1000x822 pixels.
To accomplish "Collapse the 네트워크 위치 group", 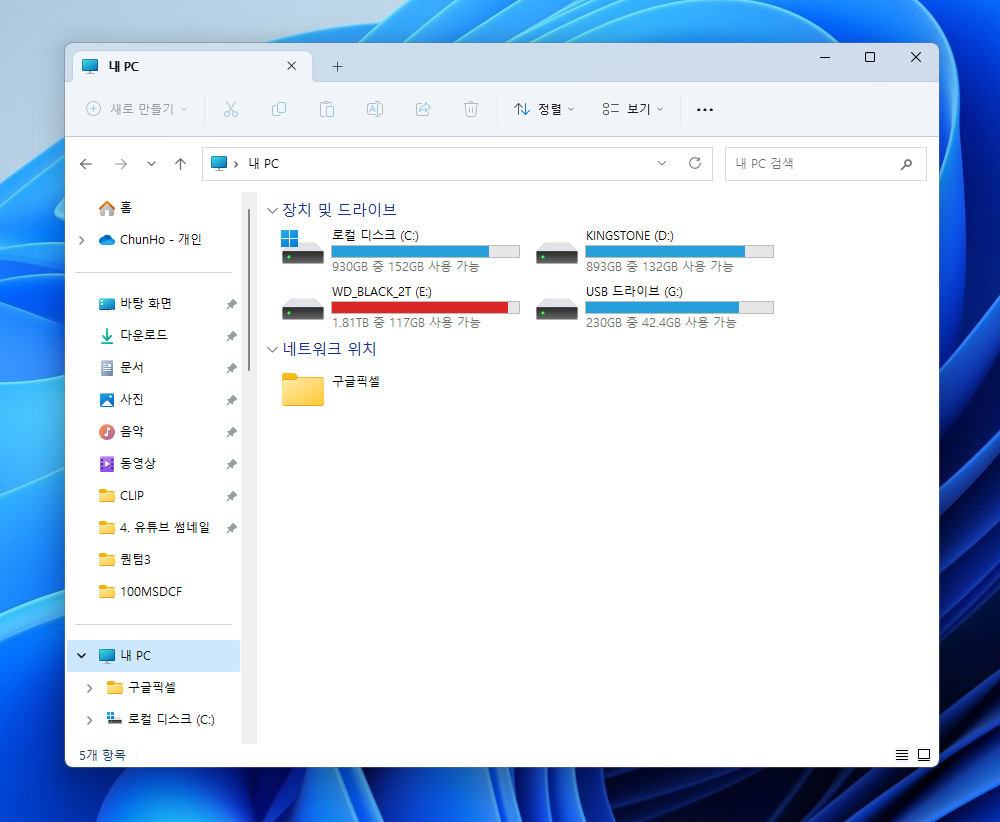I will point(272,349).
